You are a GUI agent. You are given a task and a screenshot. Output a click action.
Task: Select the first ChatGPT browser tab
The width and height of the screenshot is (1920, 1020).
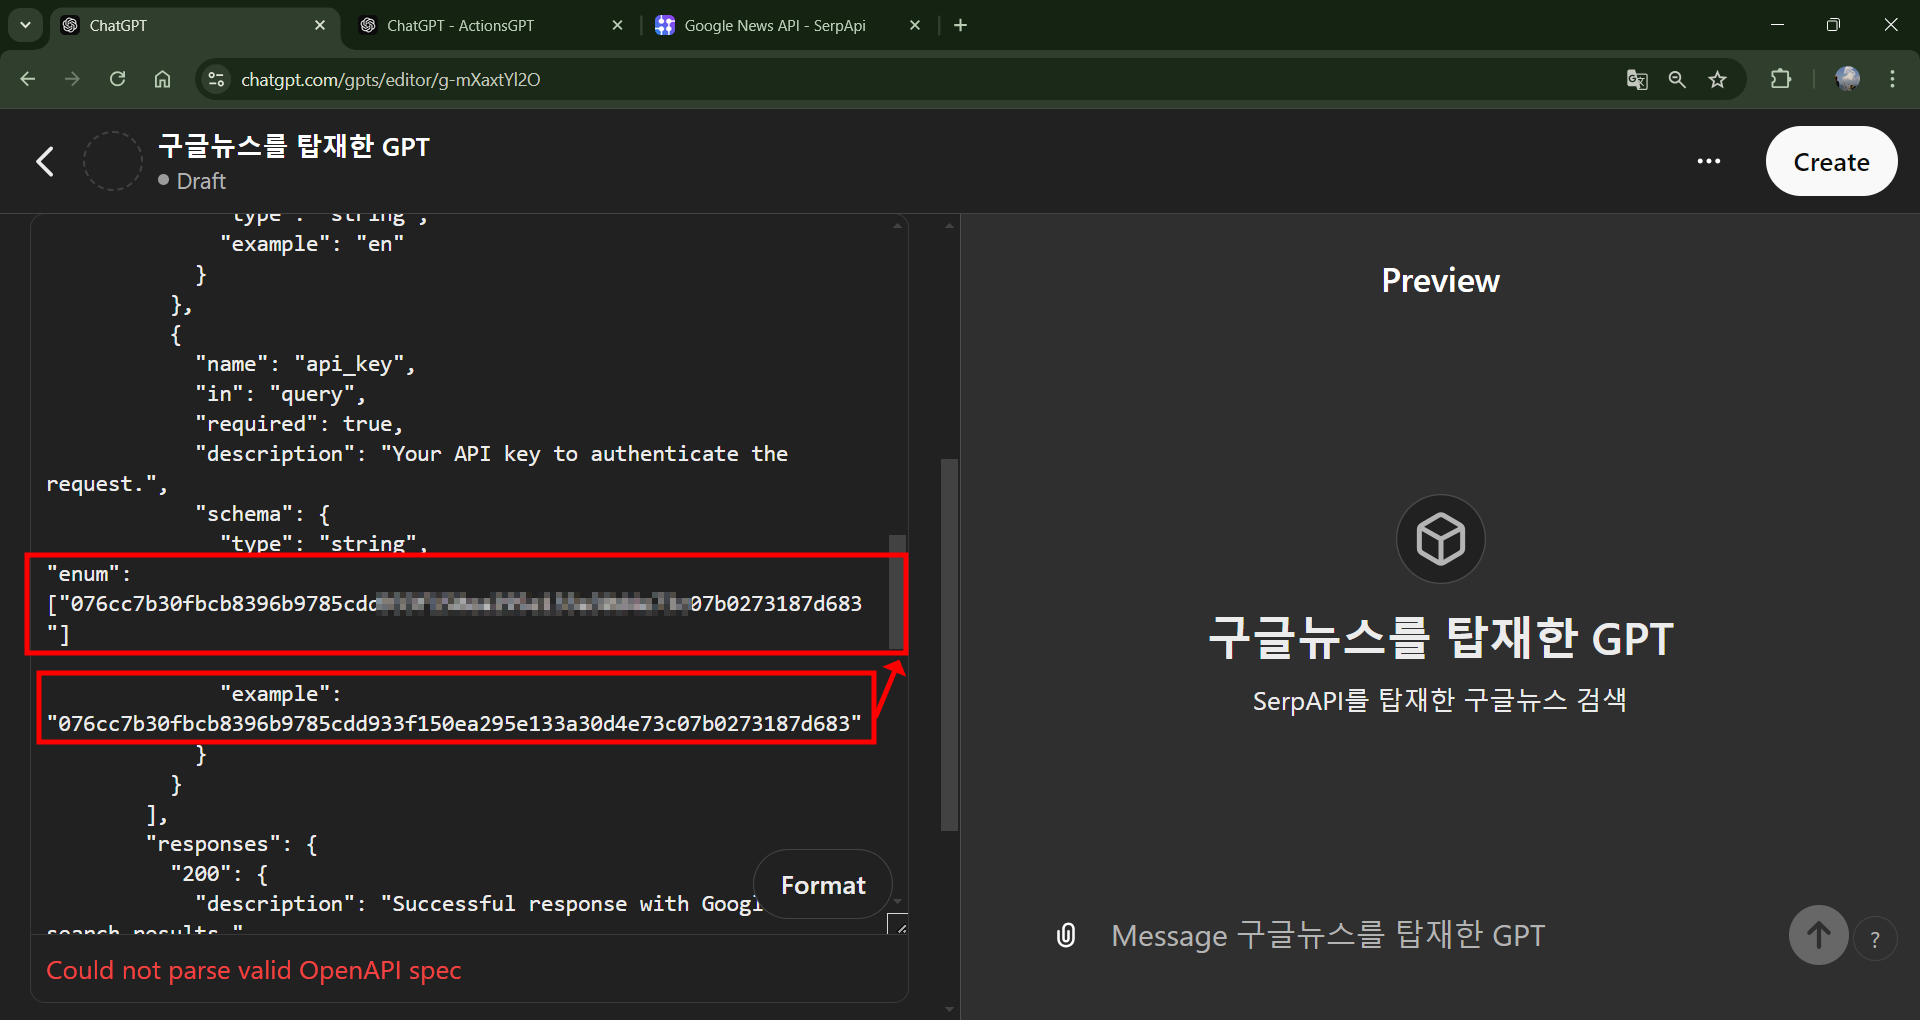click(190, 25)
